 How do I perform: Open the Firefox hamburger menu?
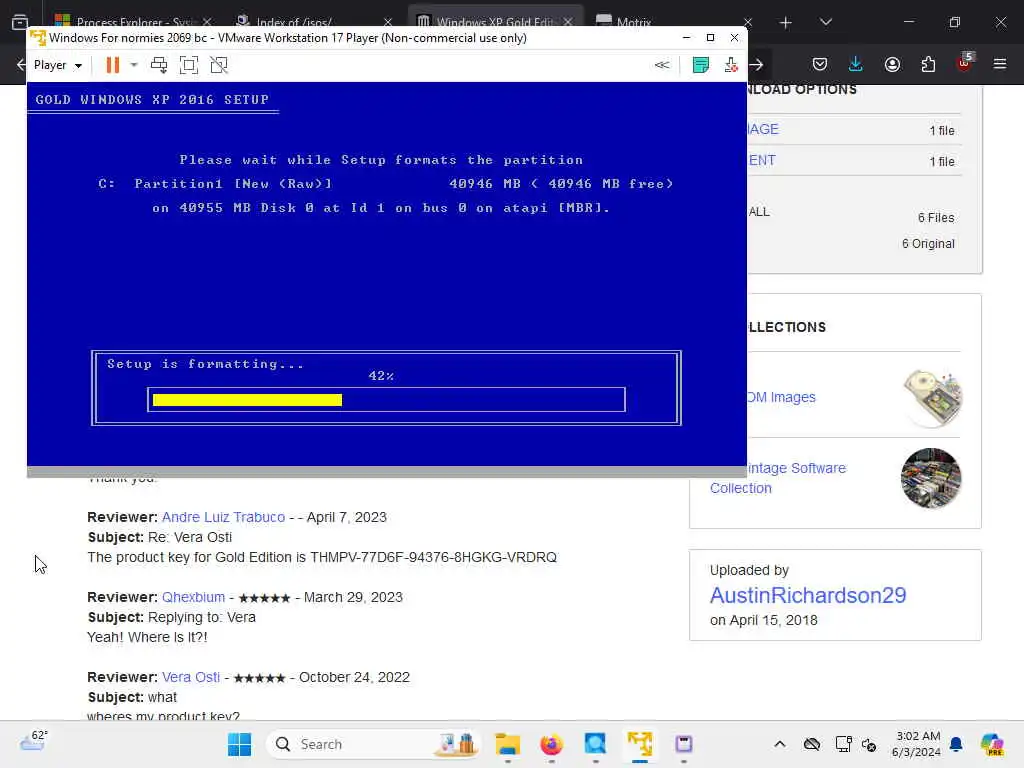(x=1000, y=64)
